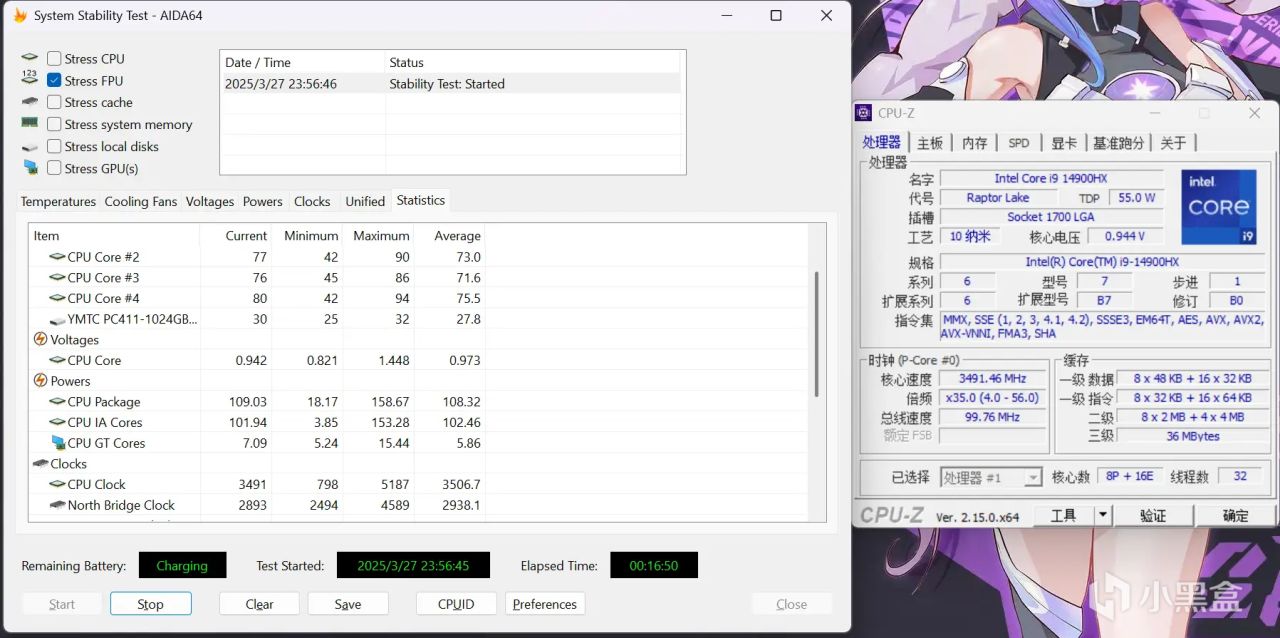Click the 验证 button in CPU-Z

pyautogui.click(x=1153, y=515)
